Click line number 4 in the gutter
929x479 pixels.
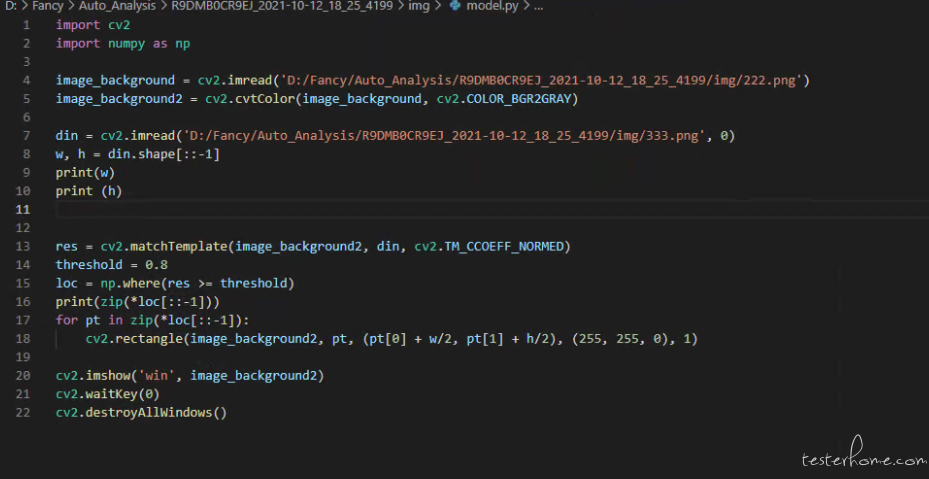(26, 80)
